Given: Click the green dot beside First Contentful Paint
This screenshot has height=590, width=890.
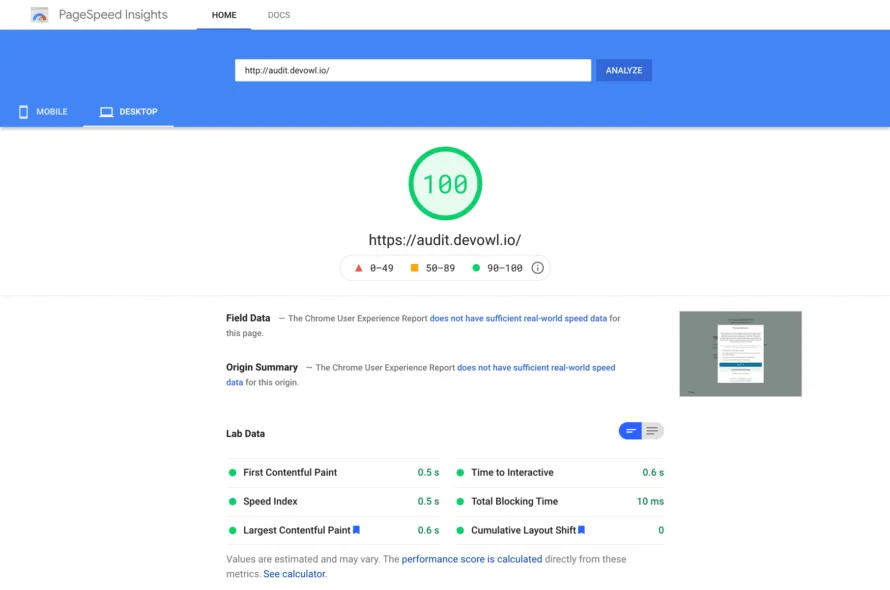Looking at the screenshot, I should [232, 472].
